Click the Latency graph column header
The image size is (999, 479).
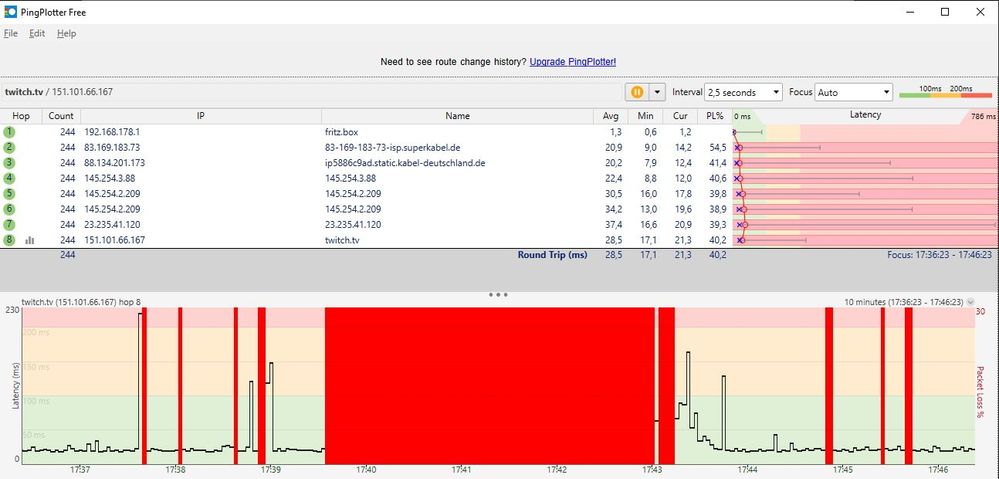(865, 115)
